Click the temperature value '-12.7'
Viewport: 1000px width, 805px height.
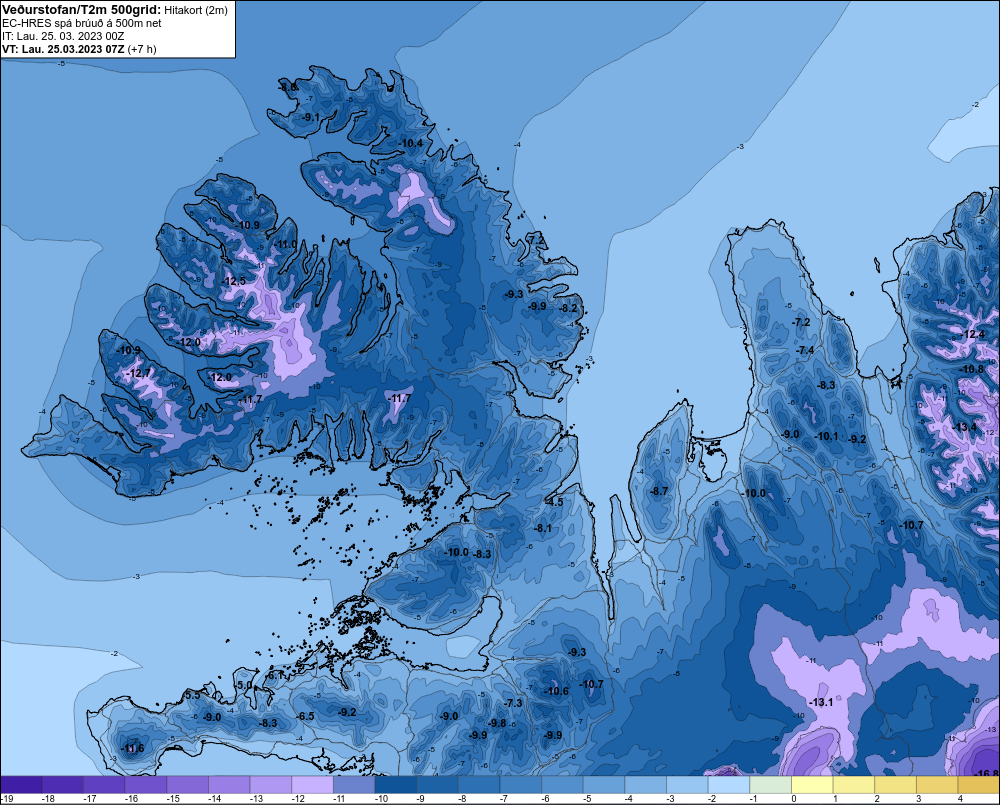[138, 373]
